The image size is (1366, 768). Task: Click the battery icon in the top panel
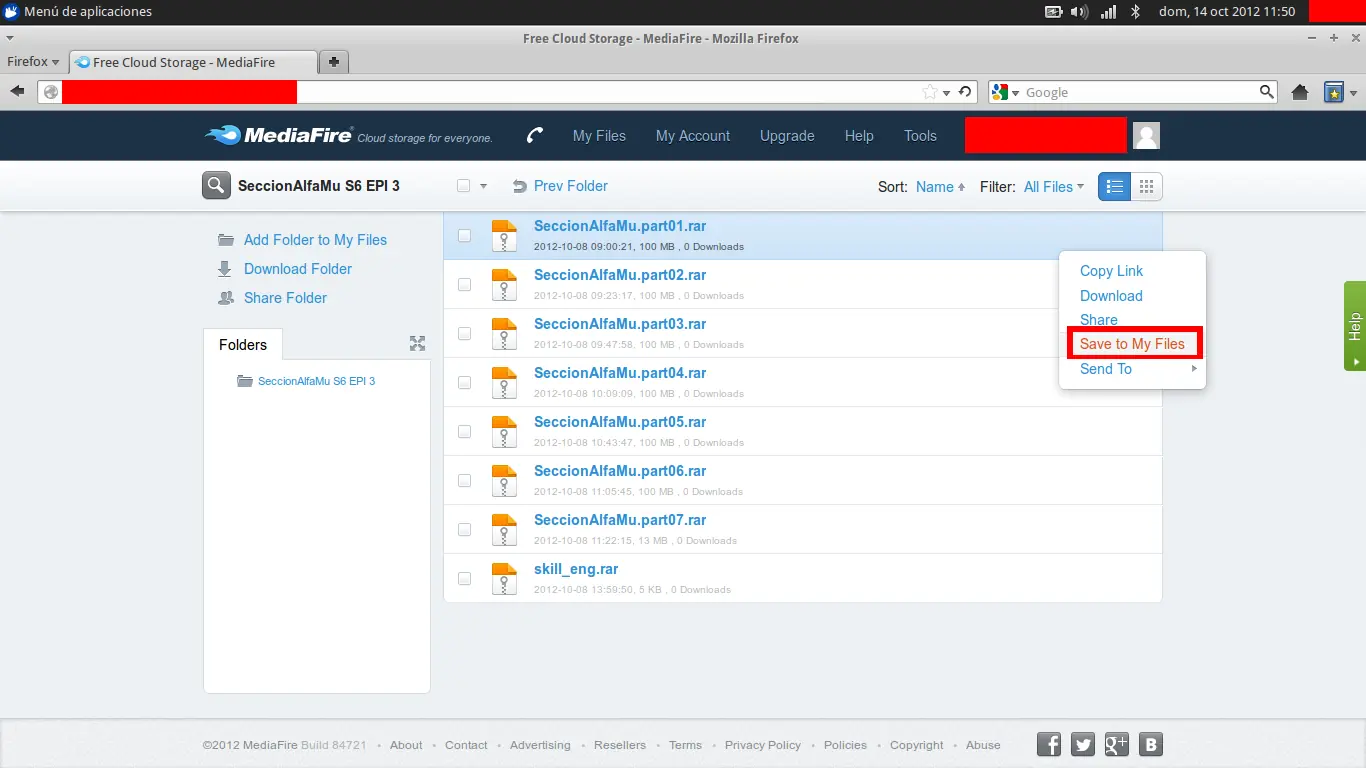1053,12
